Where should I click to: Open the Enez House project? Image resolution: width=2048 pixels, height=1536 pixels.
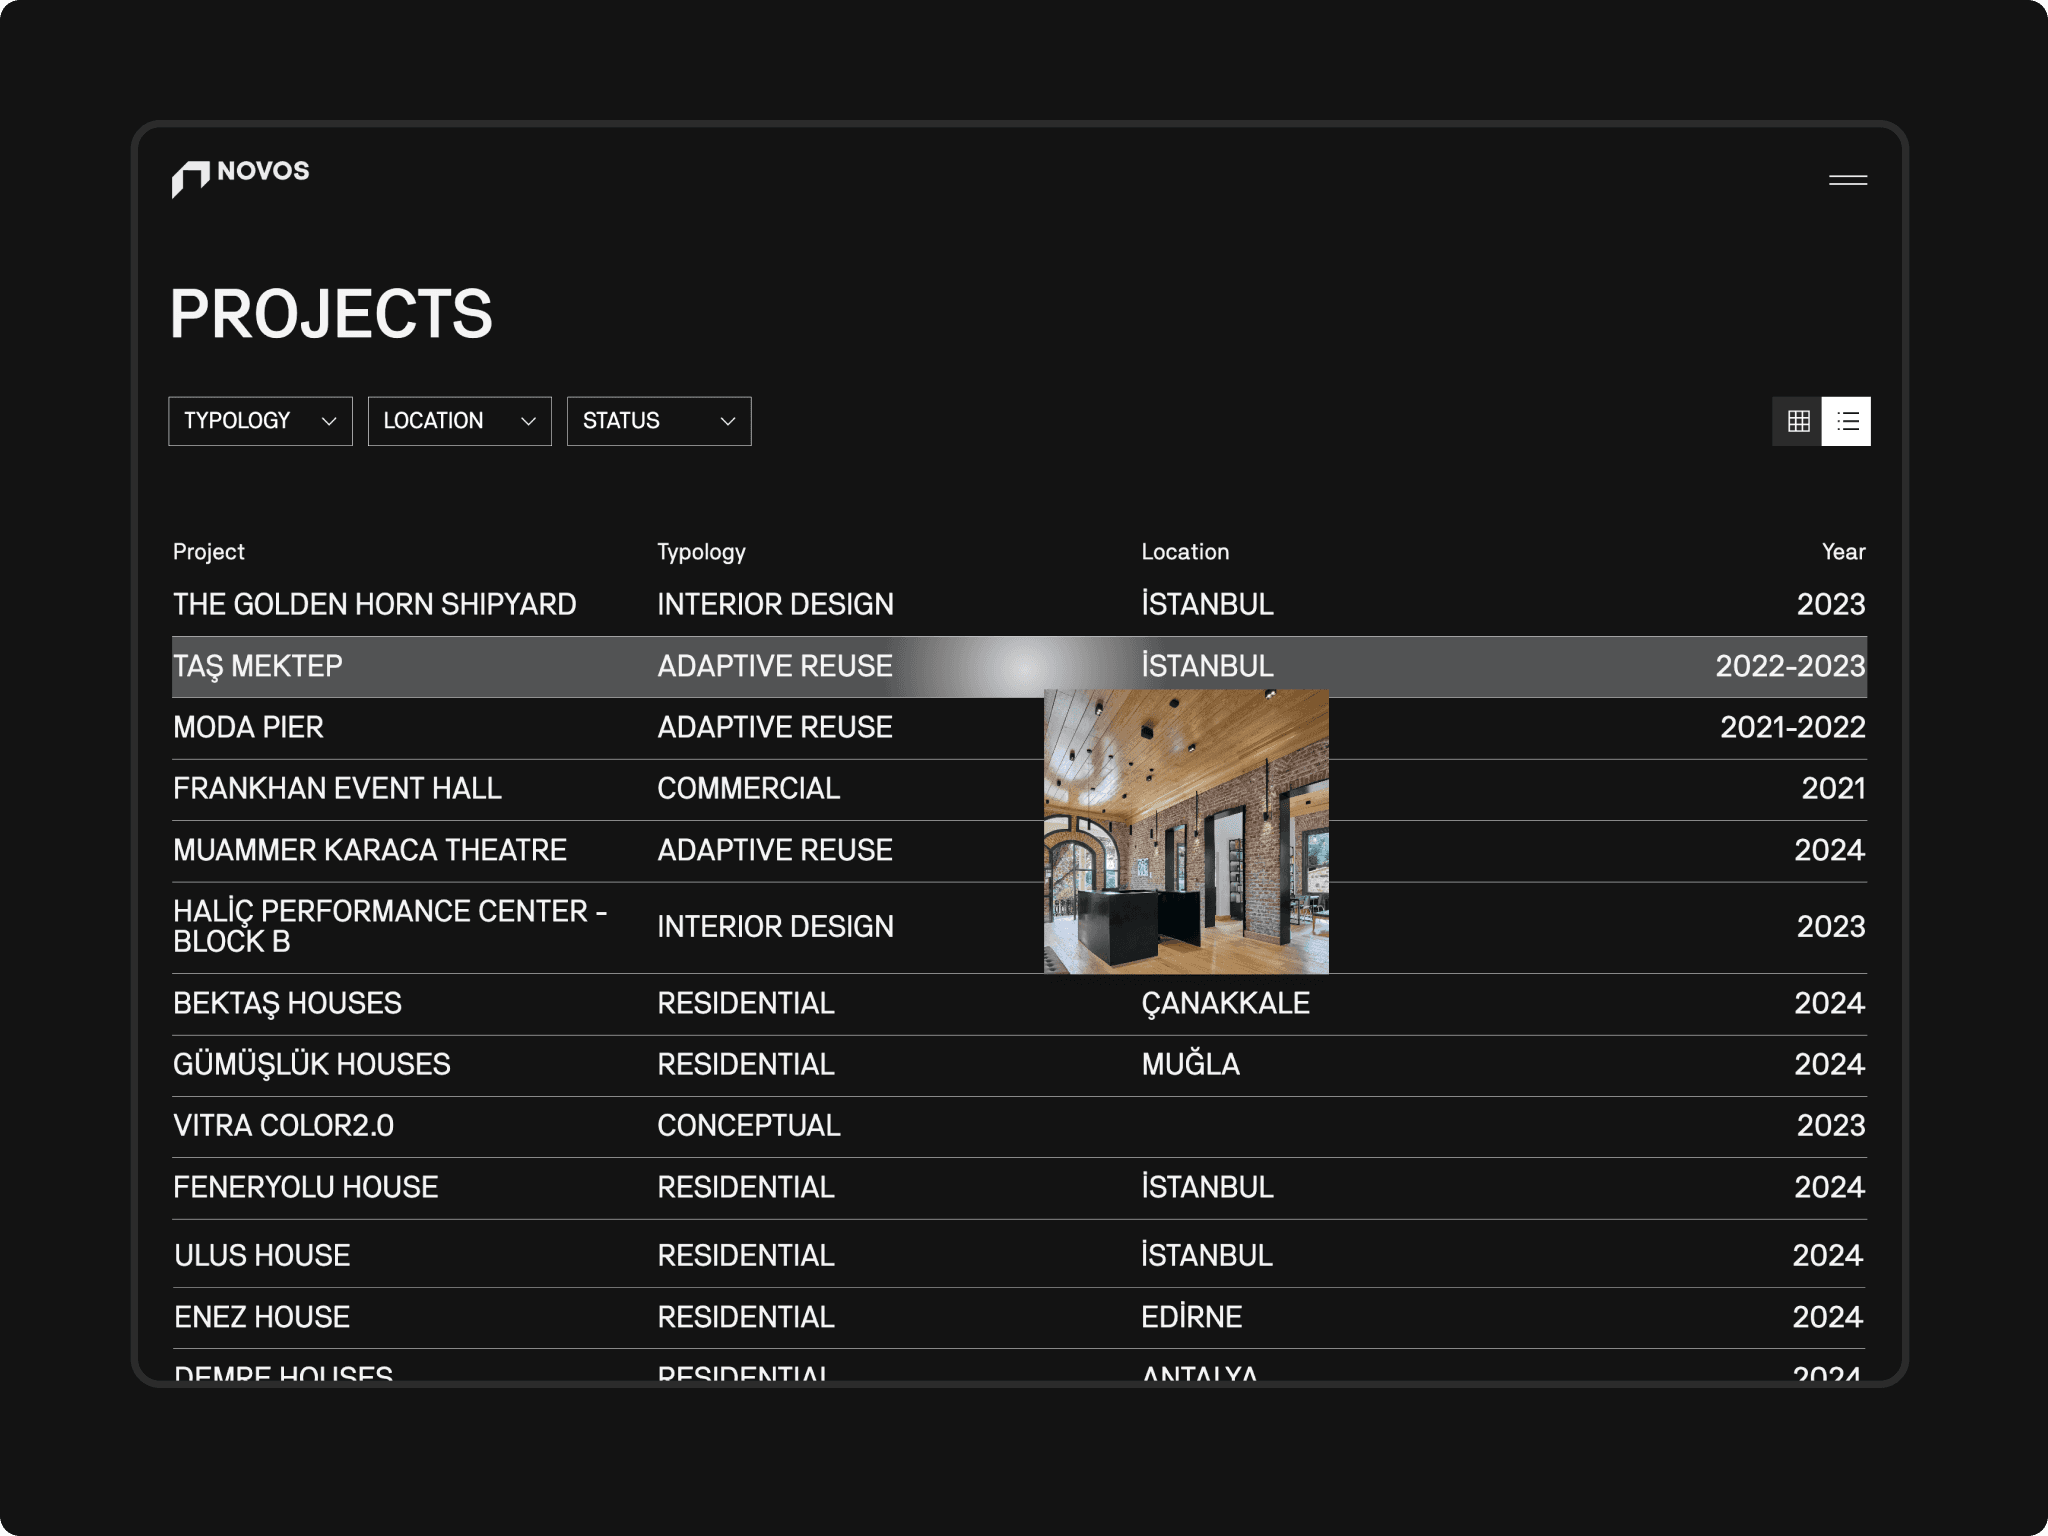tap(262, 1317)
